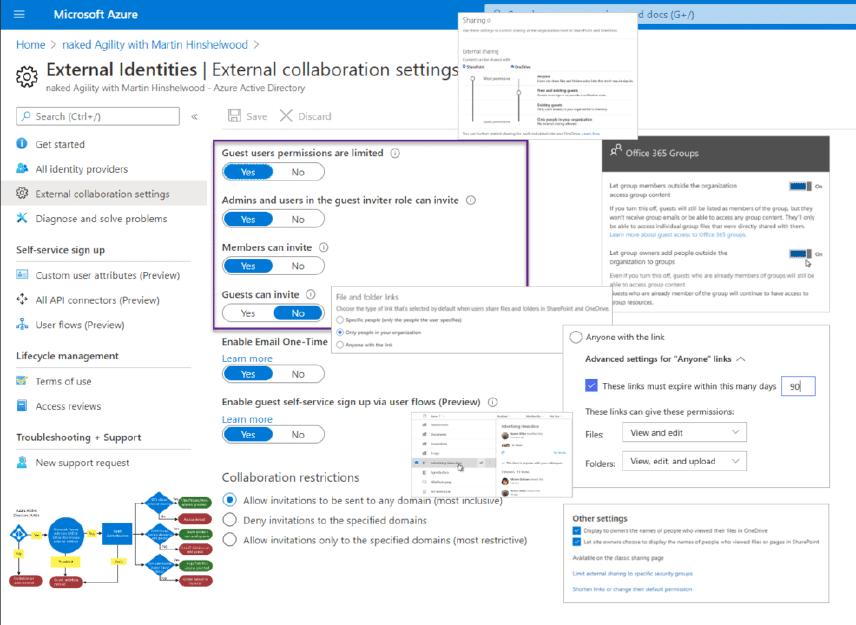856x625 pixels.
Task: Open the Files permission dropdown
Action: tap(684, 433)
